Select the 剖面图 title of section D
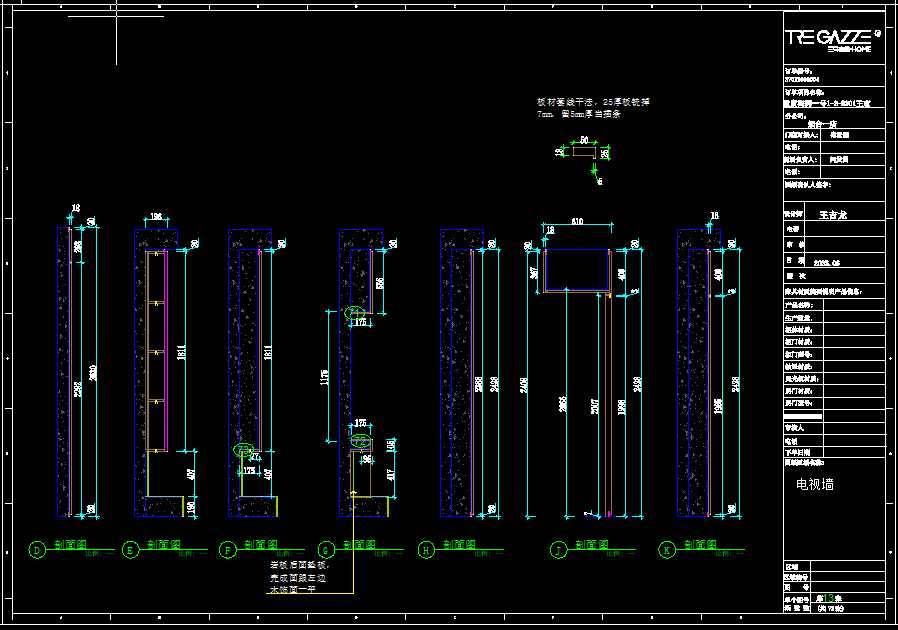898x630 pixels. (70, 544)
